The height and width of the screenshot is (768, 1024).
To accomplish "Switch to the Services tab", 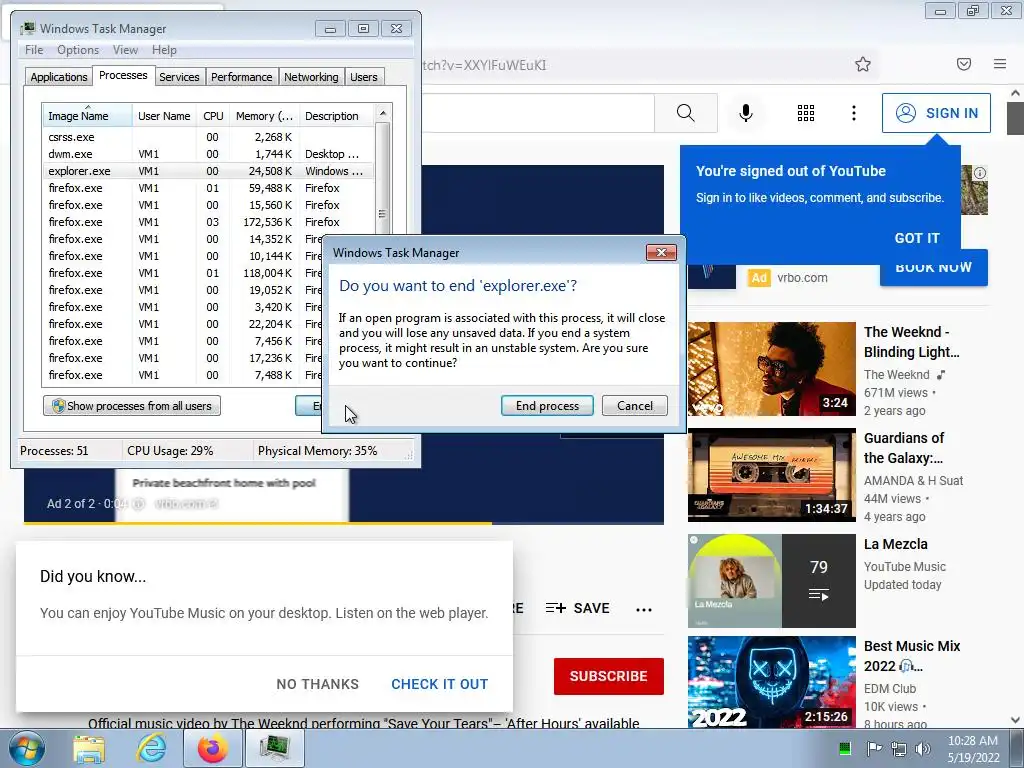I will pyautogui.click(x=179, y=77).
